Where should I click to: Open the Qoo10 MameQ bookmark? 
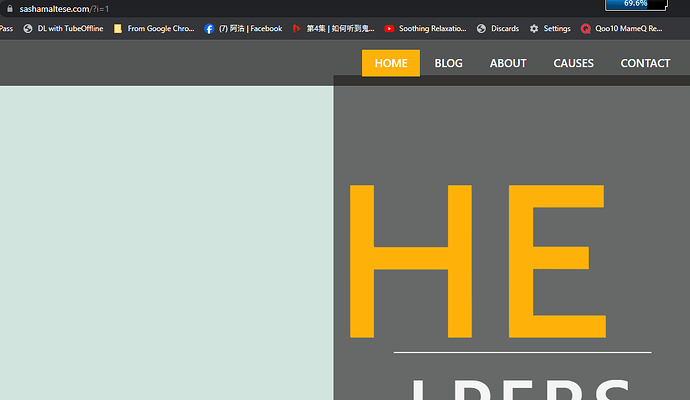pyautogui.click(x=622, y=29)
